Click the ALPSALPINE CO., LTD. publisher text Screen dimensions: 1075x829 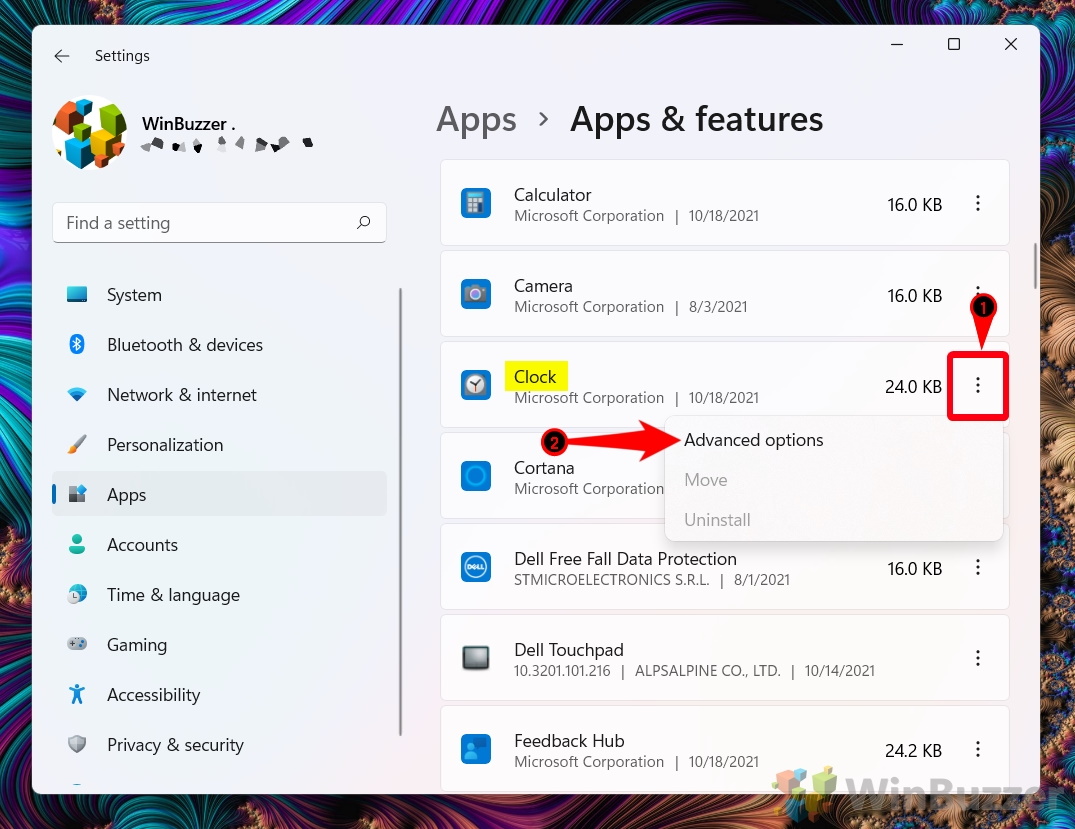[x=708, y=671]
